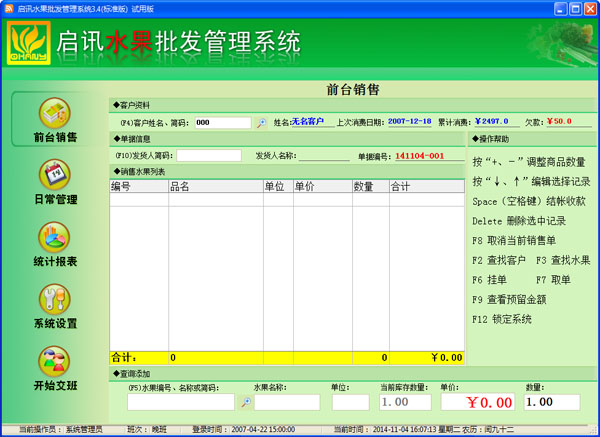Click the 数量 quantity field showing 1.00
The width and height of the screenshot is (600, 437).
tap(552, 402)
